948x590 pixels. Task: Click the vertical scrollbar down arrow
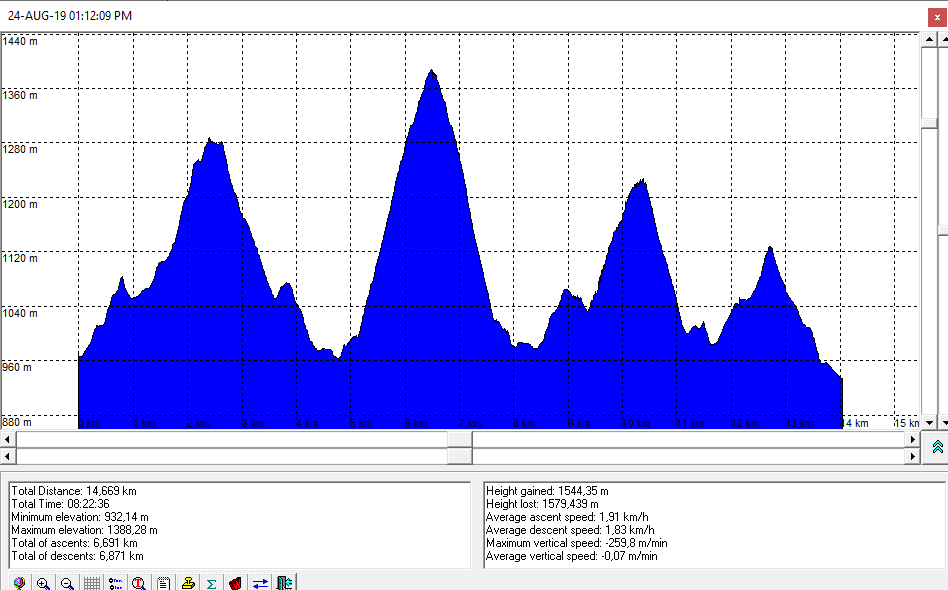point(929,422)
